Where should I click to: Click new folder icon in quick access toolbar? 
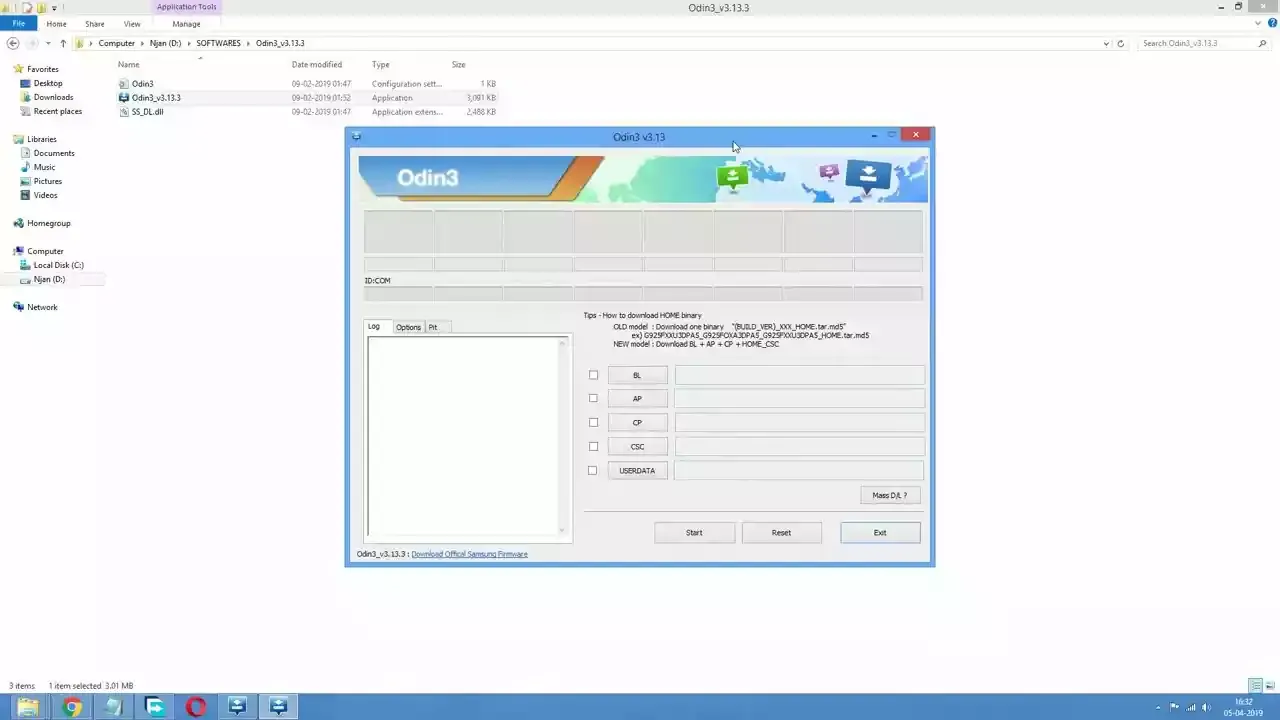pos(41,7)
